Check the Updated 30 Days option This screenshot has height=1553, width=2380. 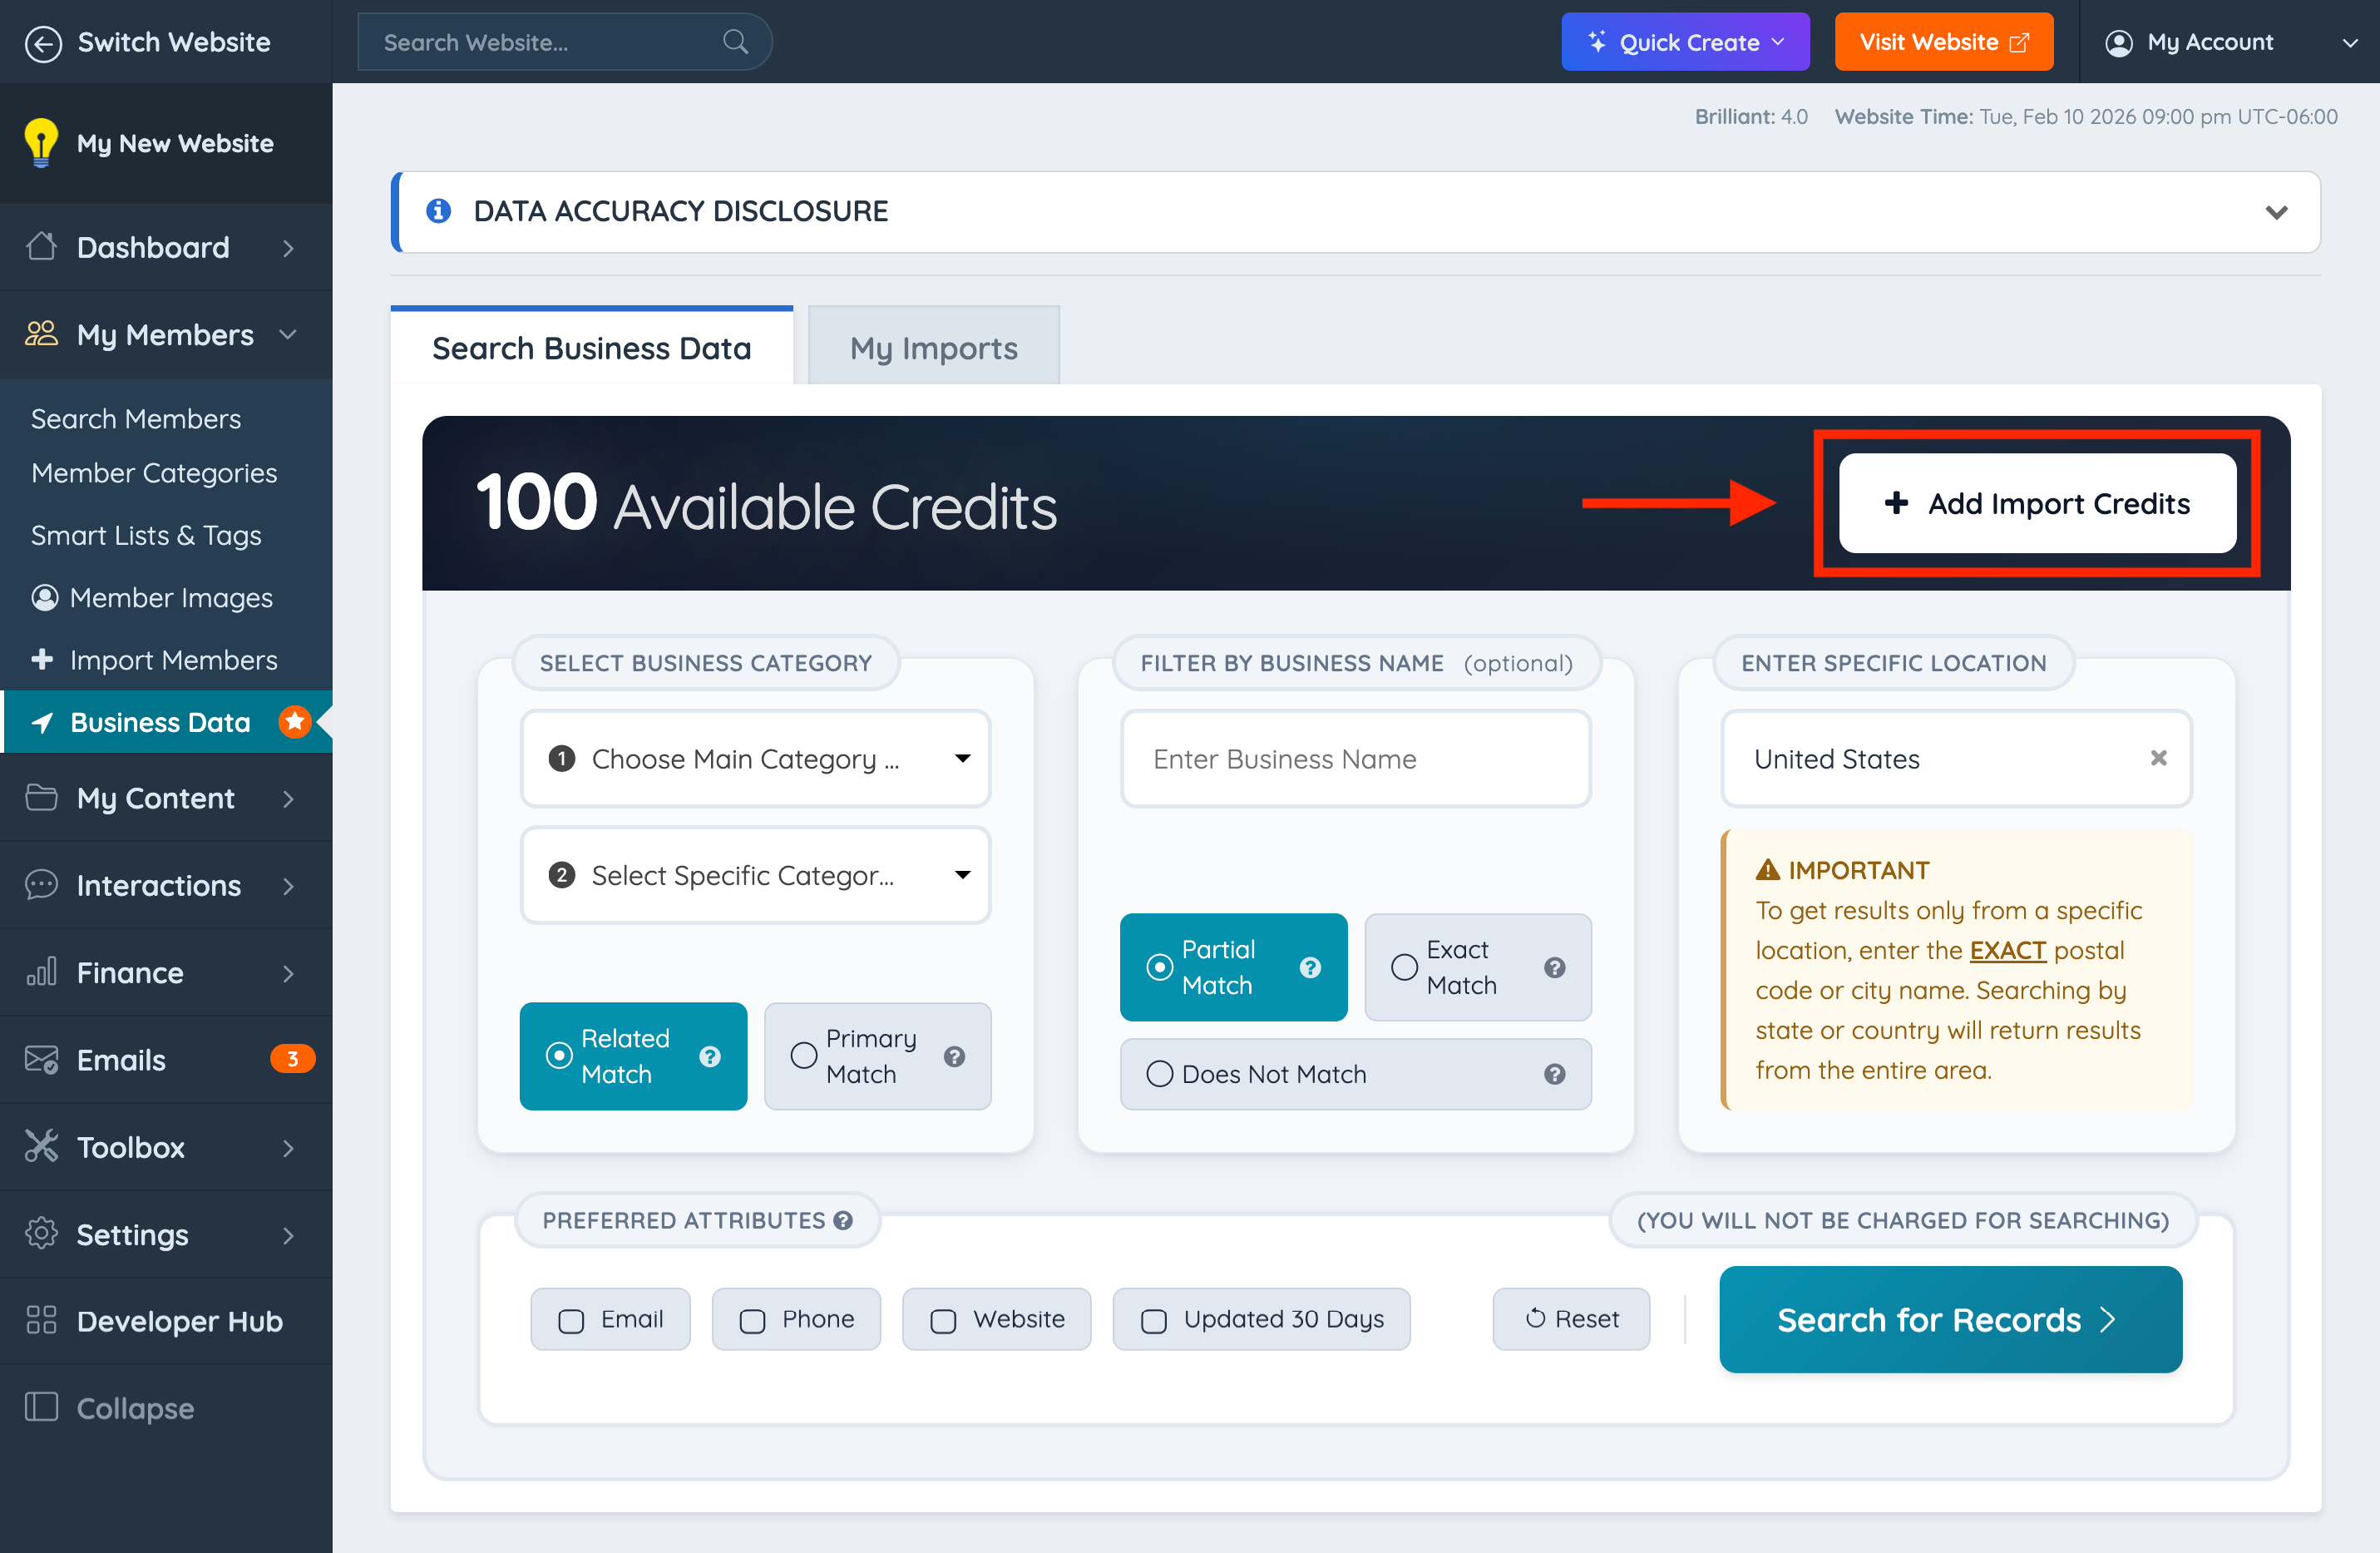pyautogui.click(x=1153, y=1320)
